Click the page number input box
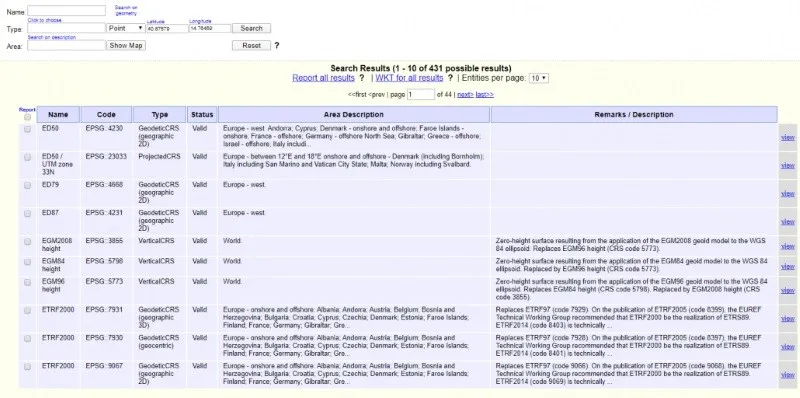 pyautogui.click(x=421, y=94)
